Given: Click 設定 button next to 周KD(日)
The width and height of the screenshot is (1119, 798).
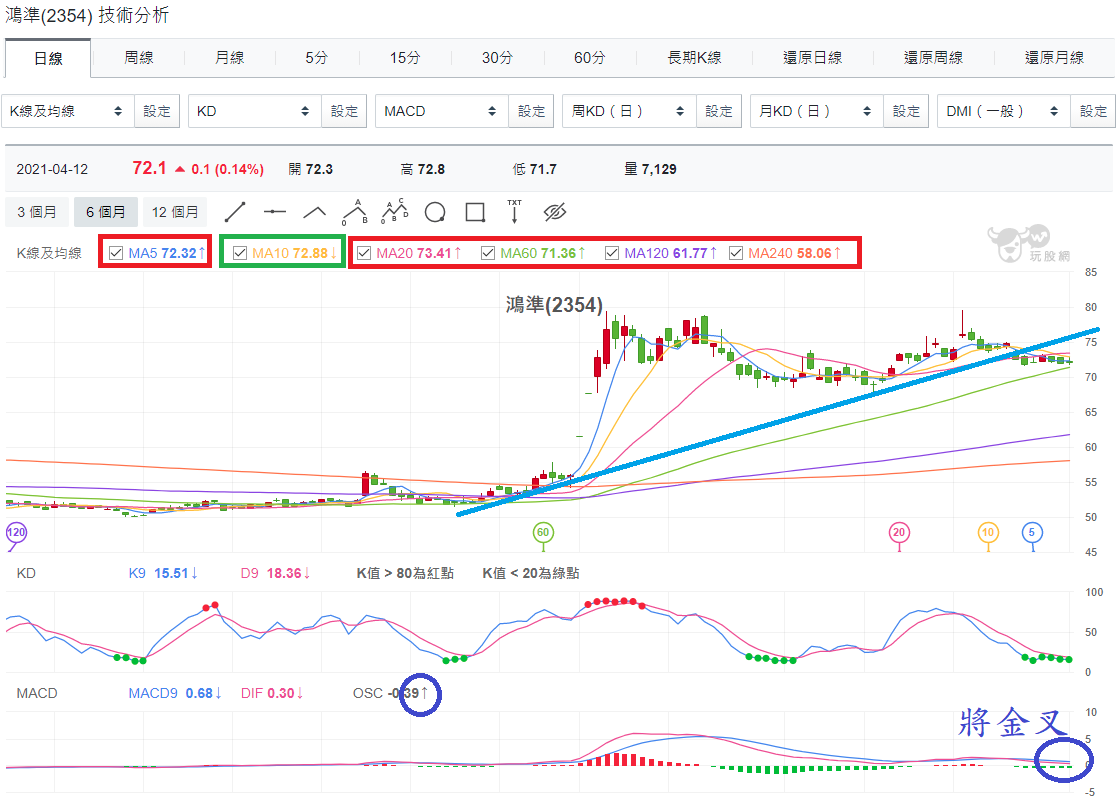Looking at the screenshot, I should (x=719, y=111).
